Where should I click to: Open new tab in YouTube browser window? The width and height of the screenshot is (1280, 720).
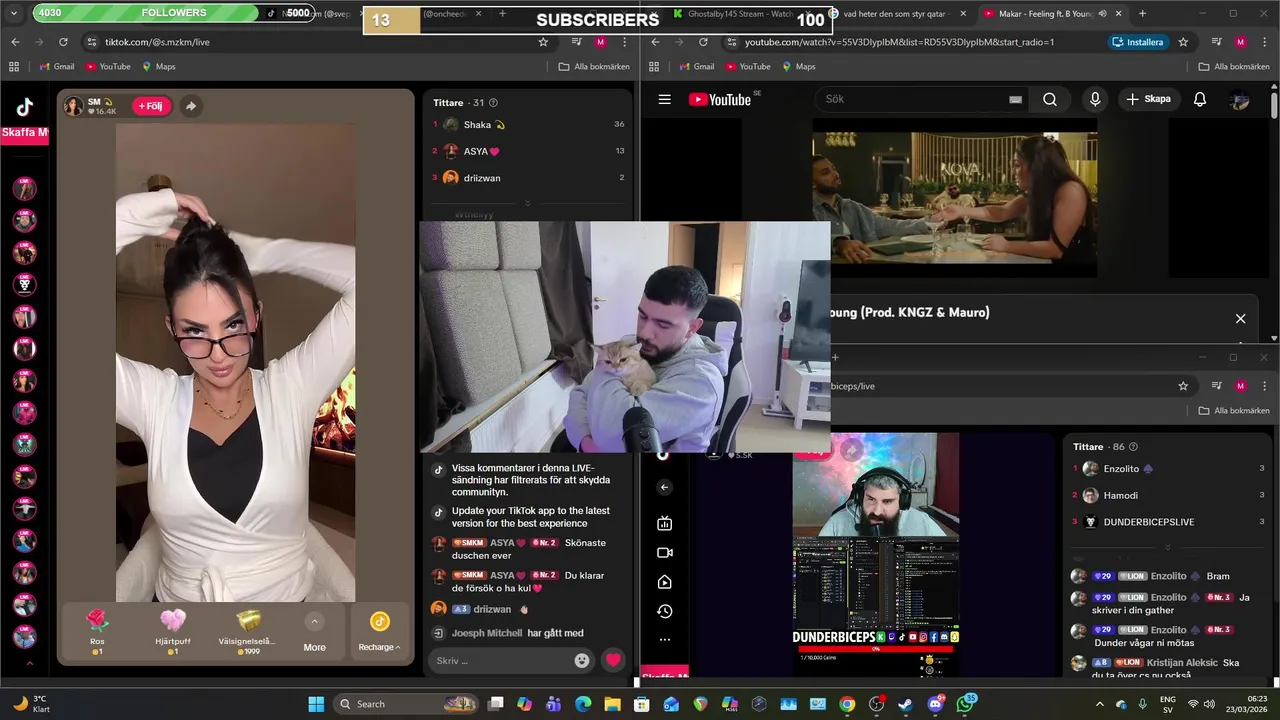(1142, 14)
